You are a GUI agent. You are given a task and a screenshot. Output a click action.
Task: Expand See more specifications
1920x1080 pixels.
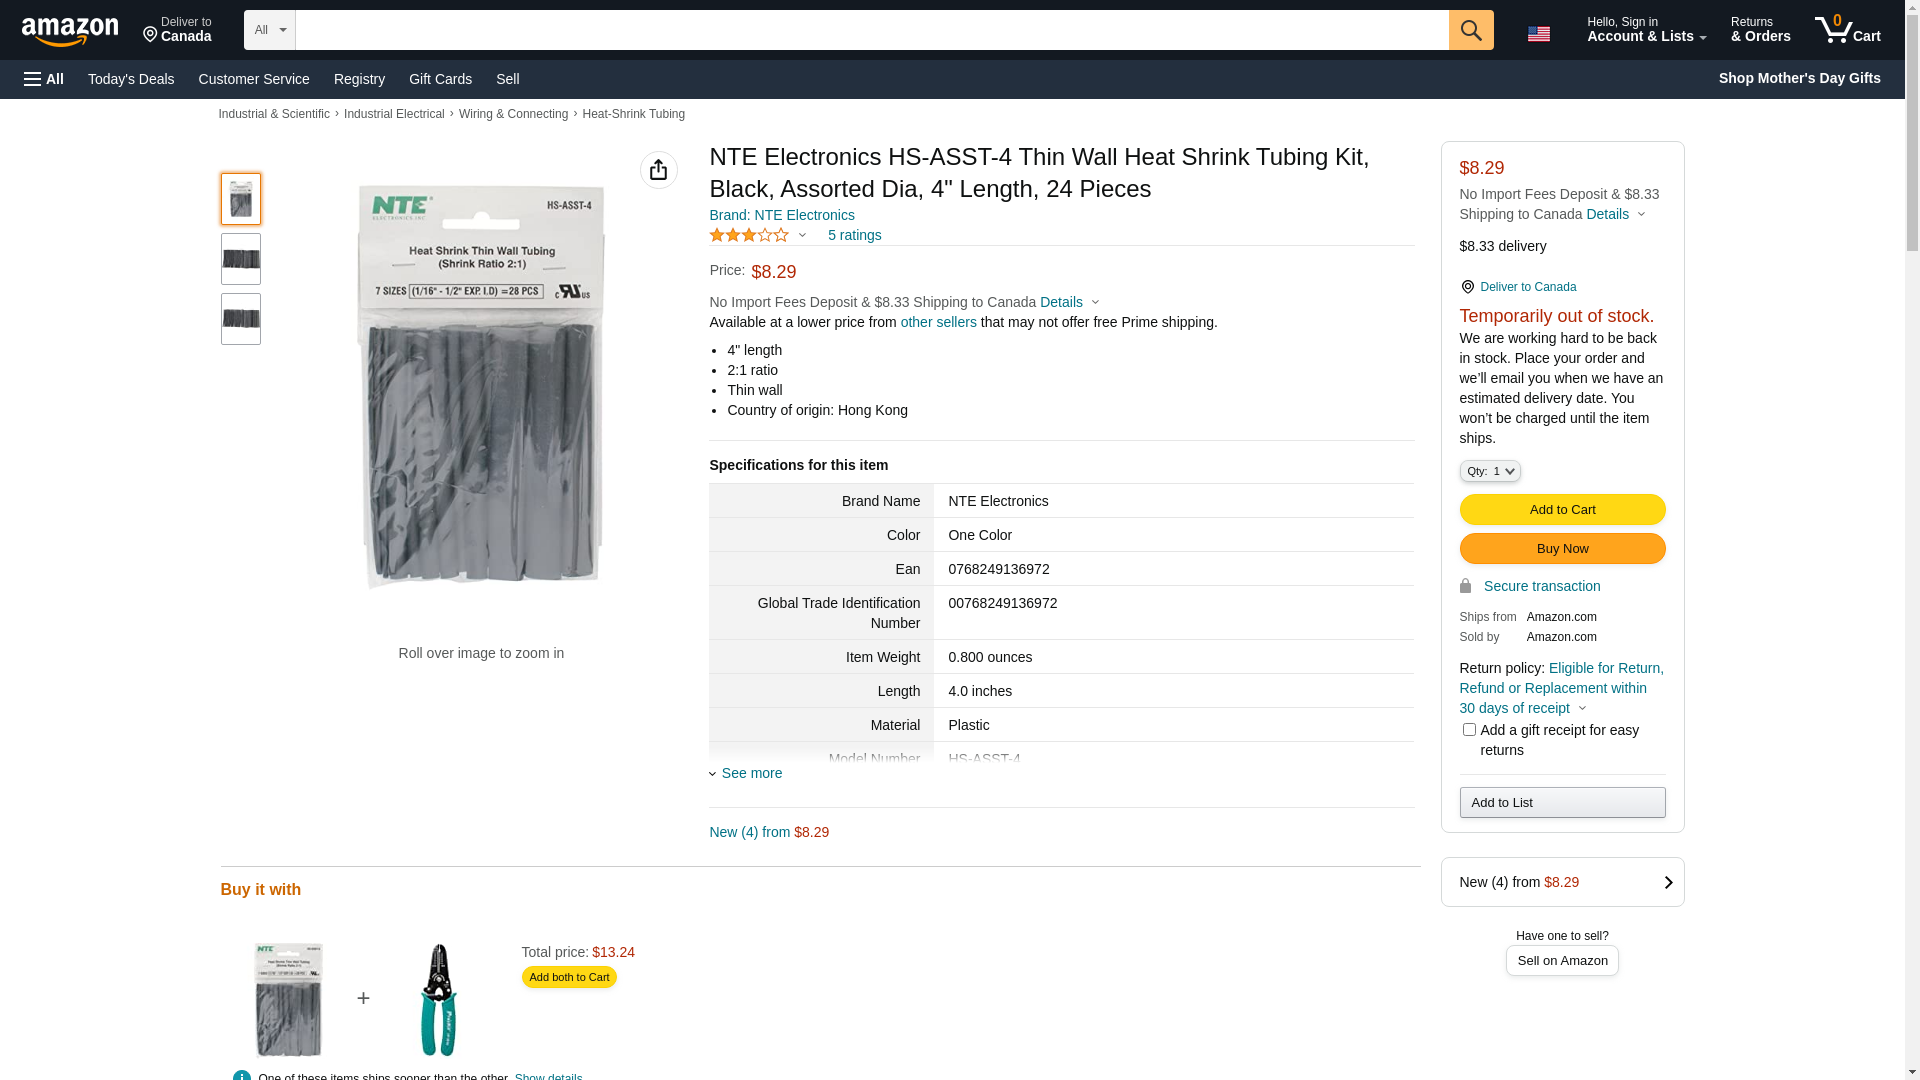tap(750, 773)
